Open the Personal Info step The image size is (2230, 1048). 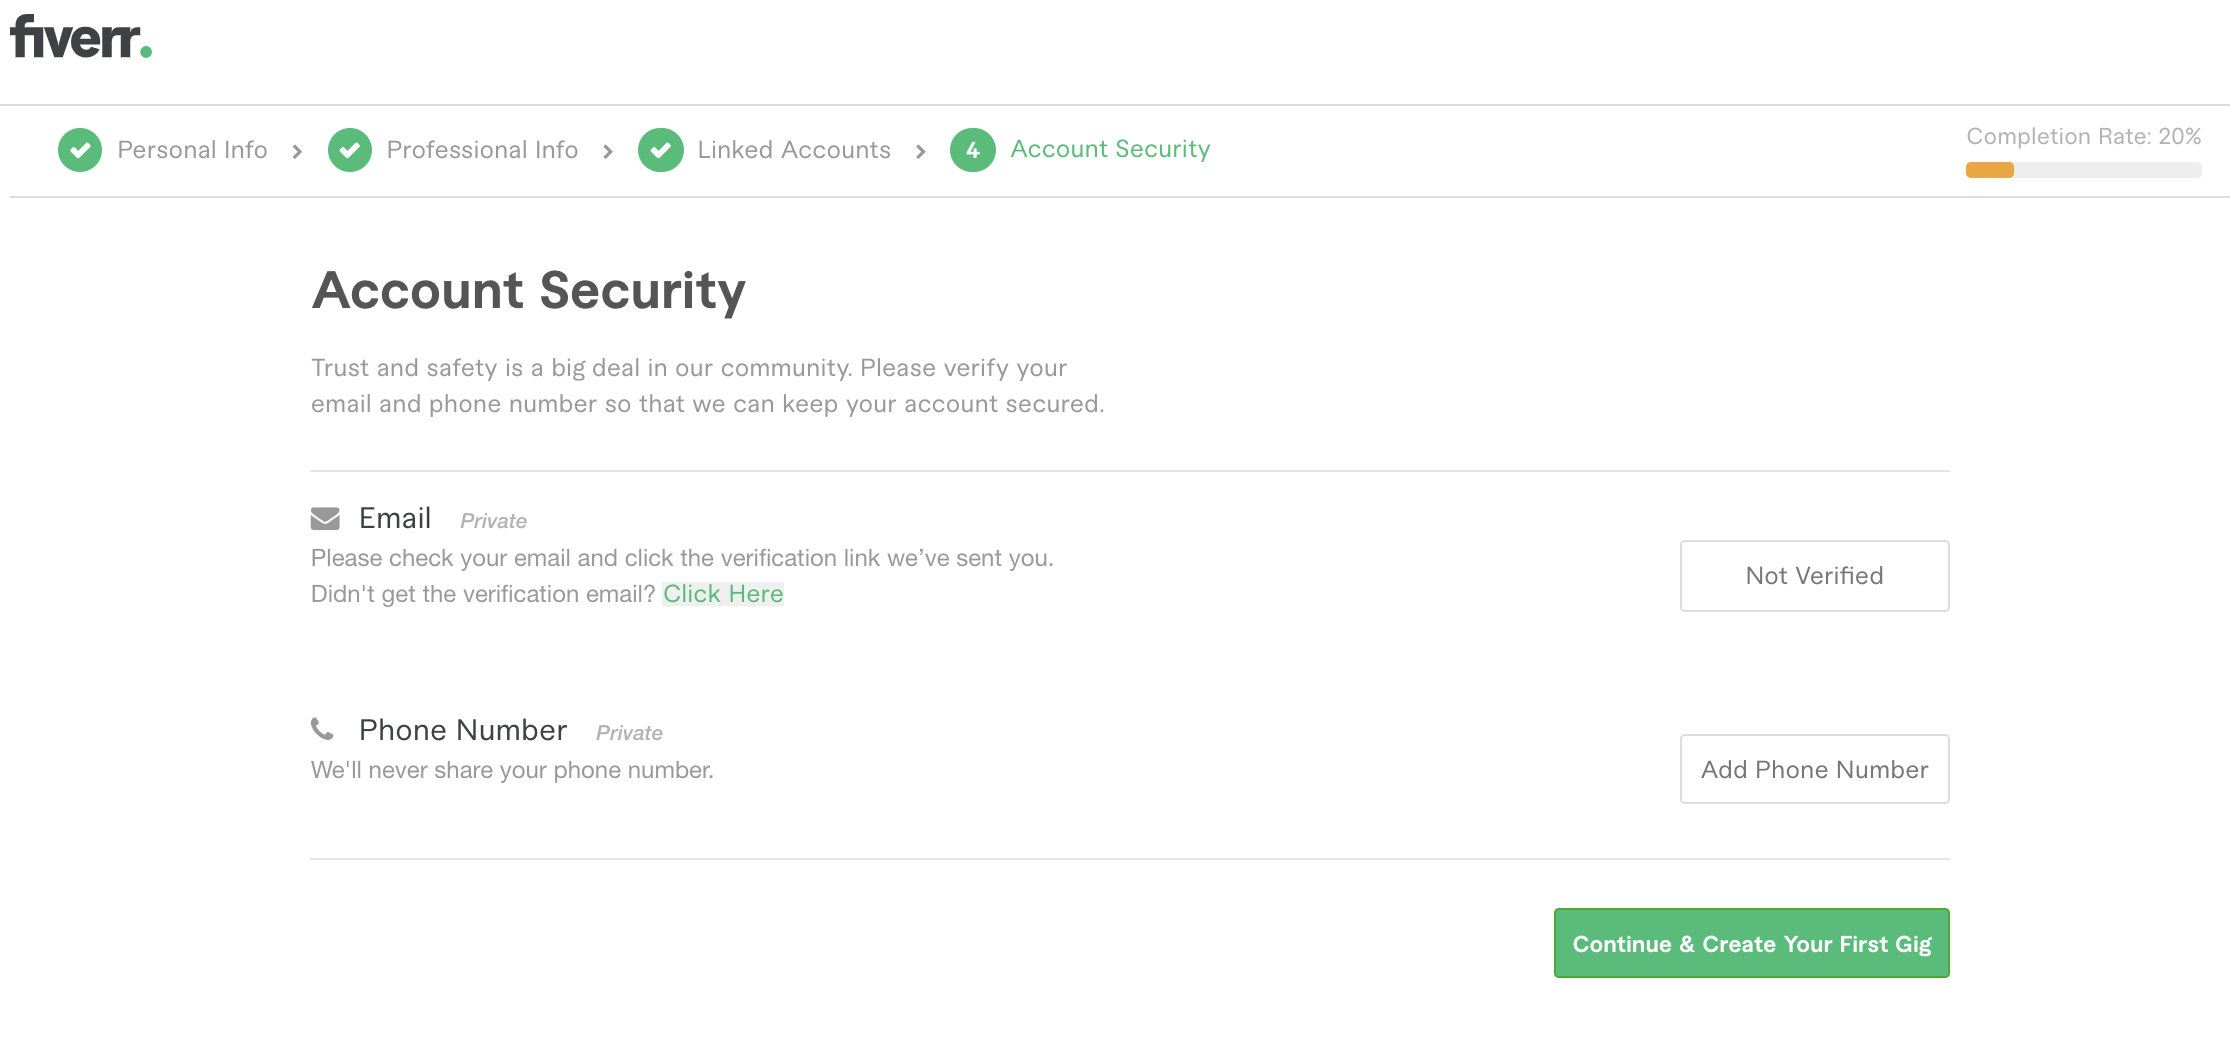point(192,150)
